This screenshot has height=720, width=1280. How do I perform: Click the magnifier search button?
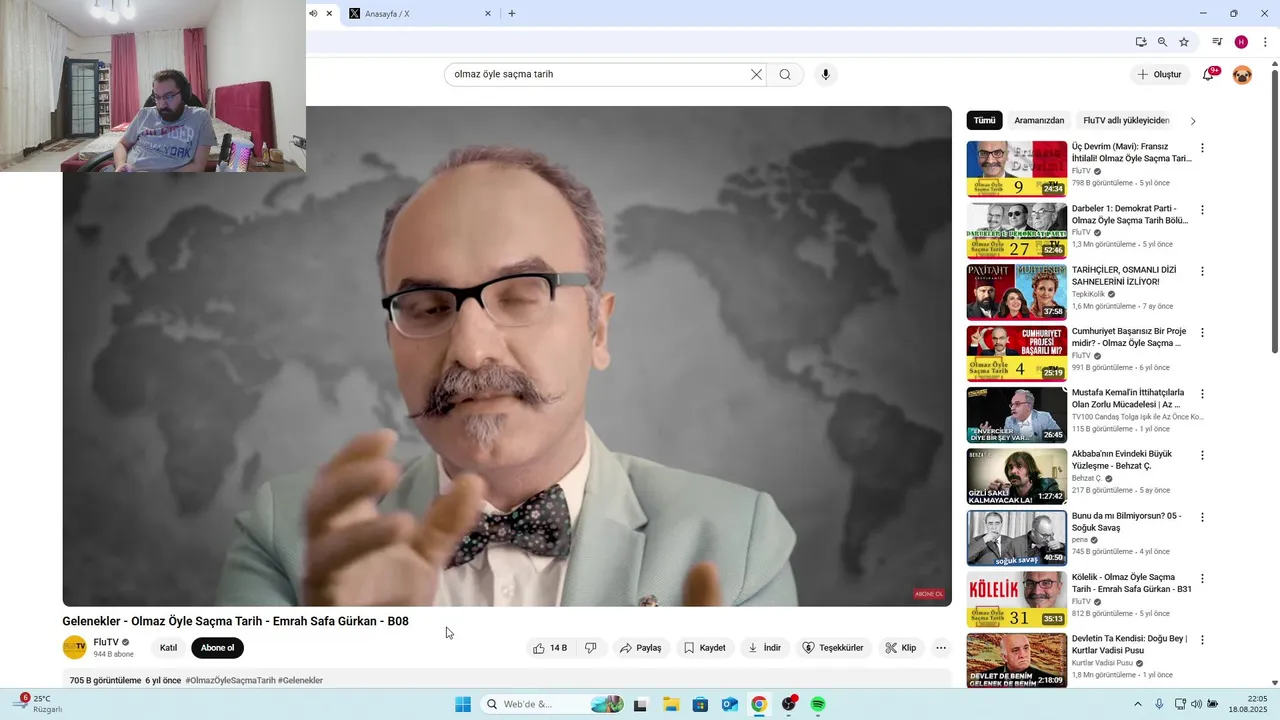tap(785, 74)
